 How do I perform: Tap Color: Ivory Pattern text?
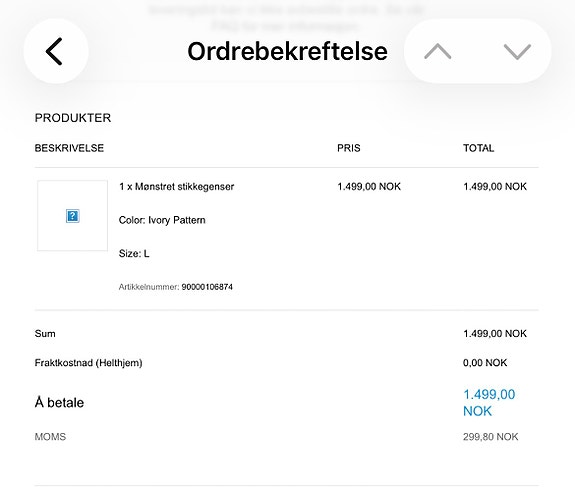[x=162, y=220]
